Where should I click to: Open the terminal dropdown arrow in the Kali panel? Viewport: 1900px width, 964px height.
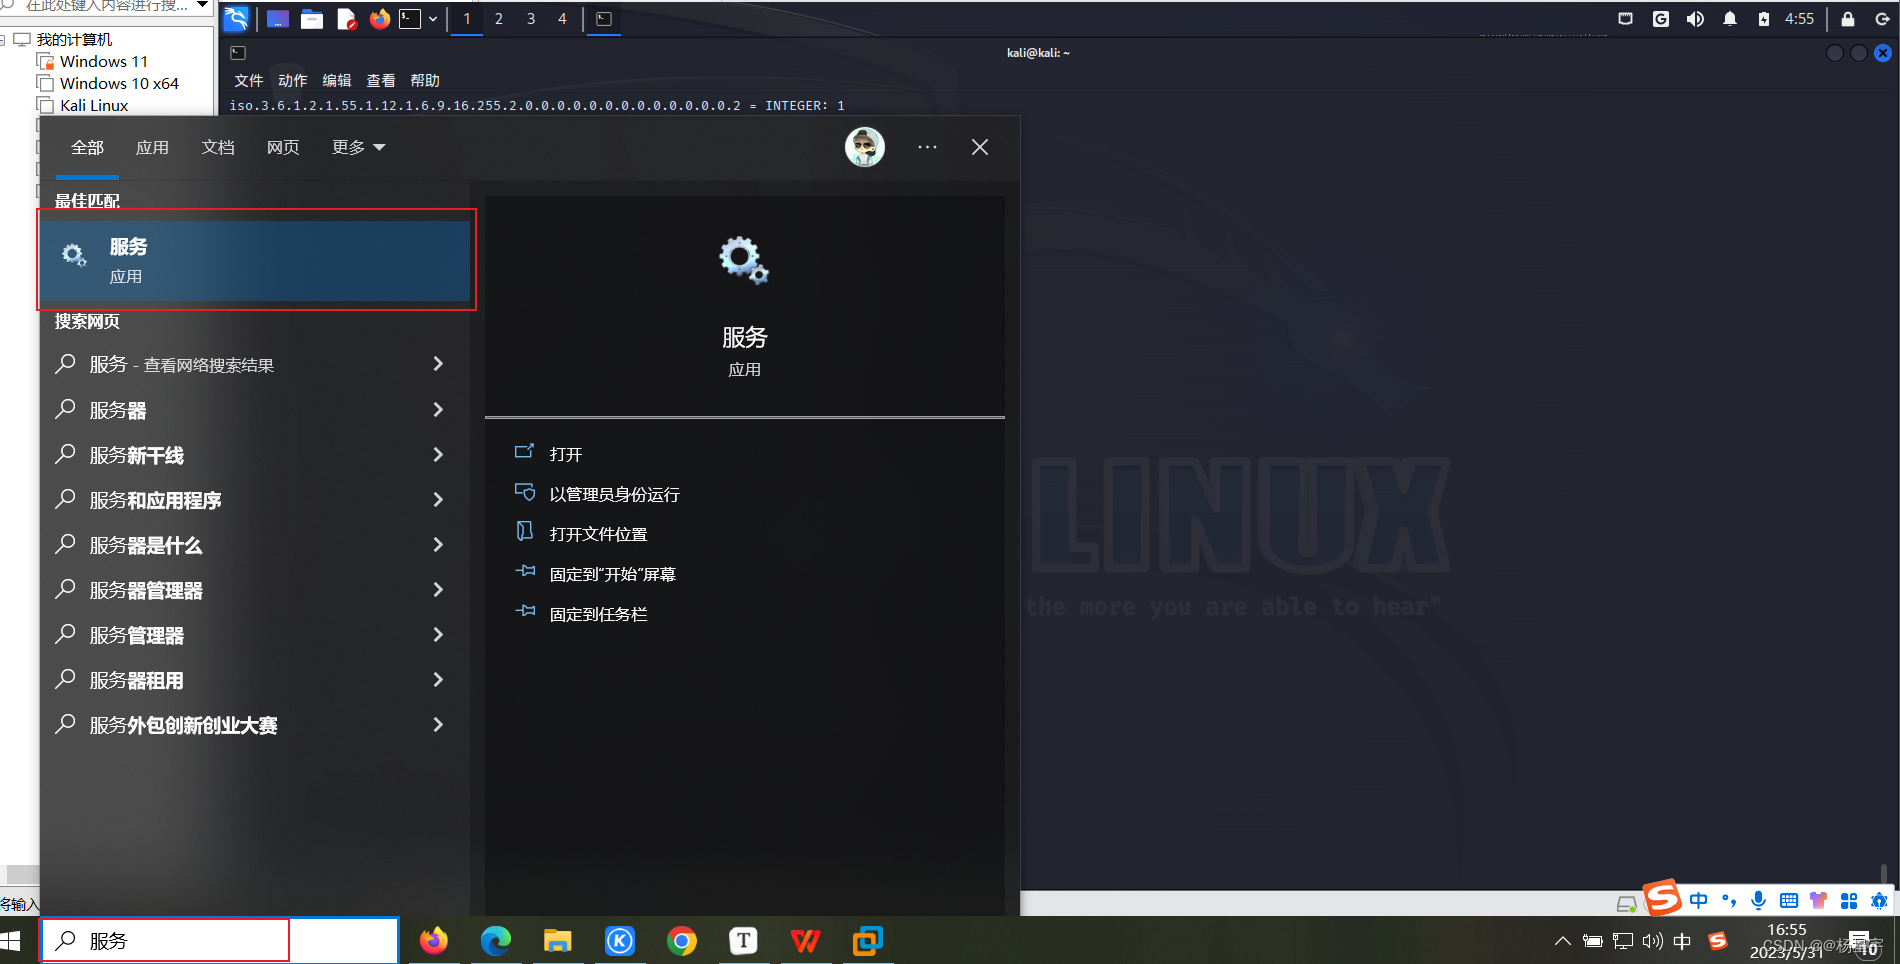point(432,18)
